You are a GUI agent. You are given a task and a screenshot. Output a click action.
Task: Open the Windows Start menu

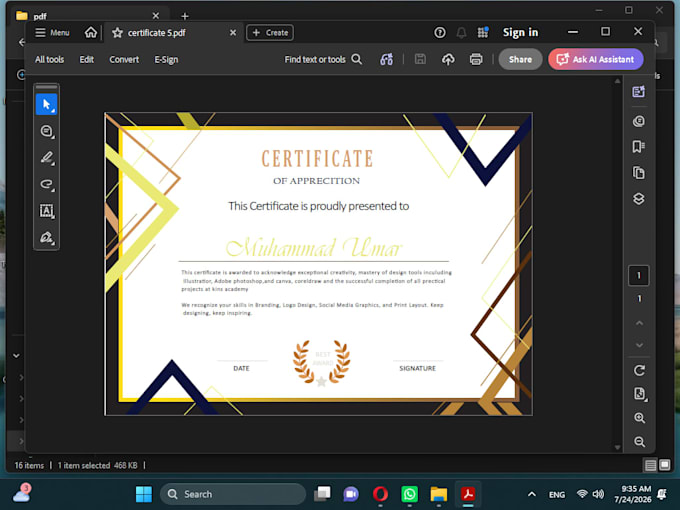[144, 494]
